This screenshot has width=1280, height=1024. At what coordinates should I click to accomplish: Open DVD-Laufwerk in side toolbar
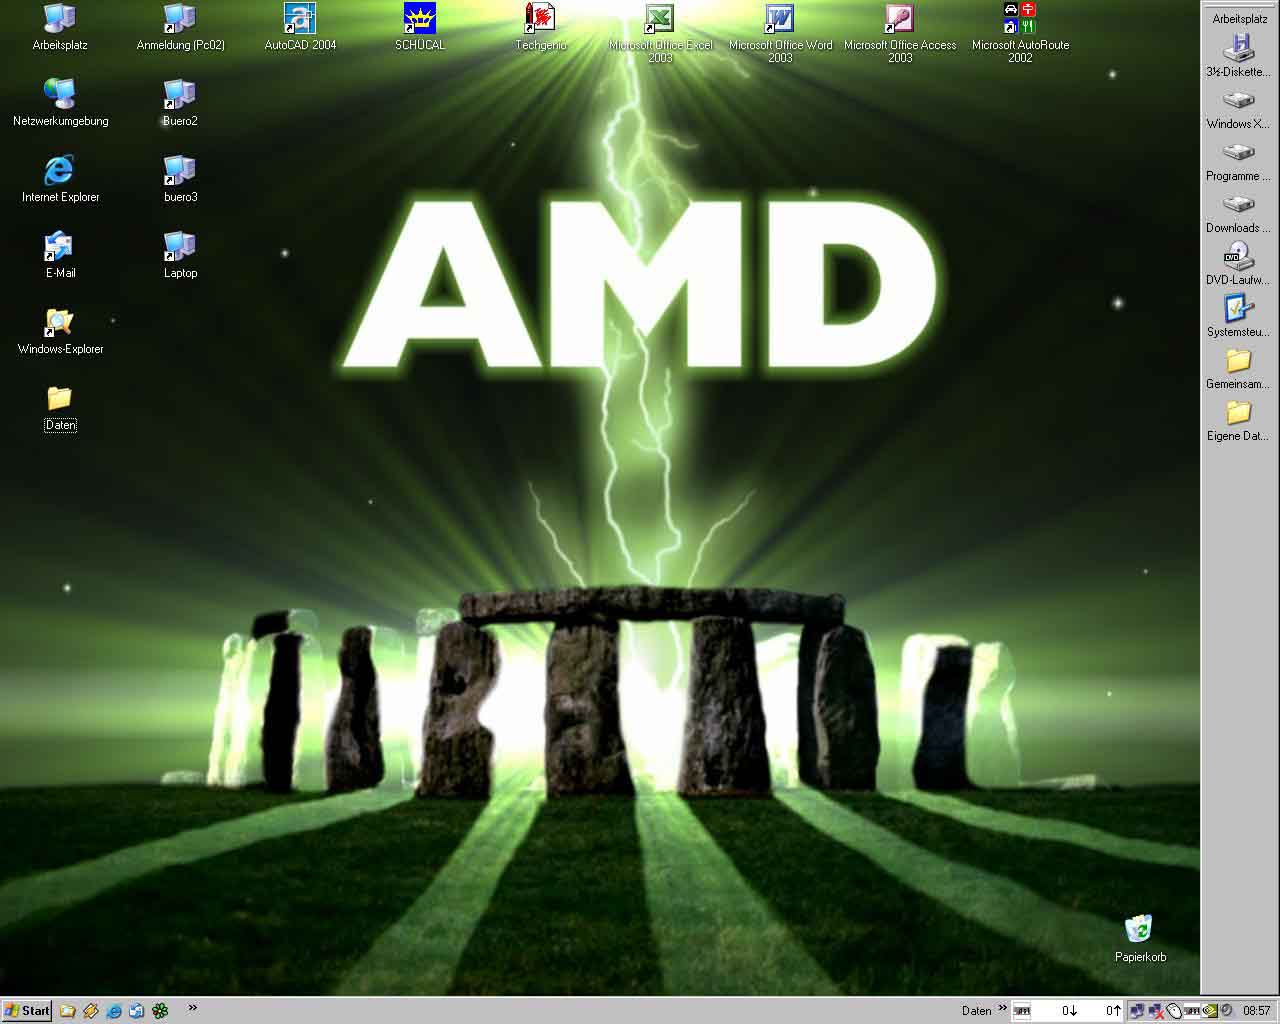(1238, 265)
